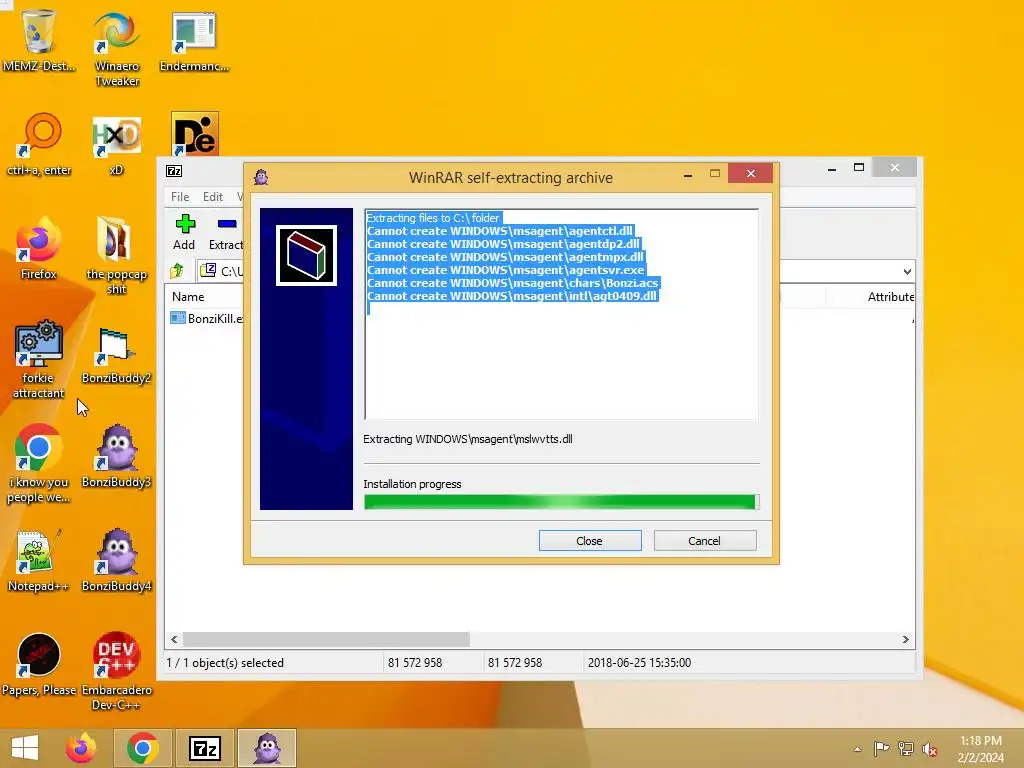Click the 7-Zip window title icon
The image size is (1024, 768).
(174, 171)
